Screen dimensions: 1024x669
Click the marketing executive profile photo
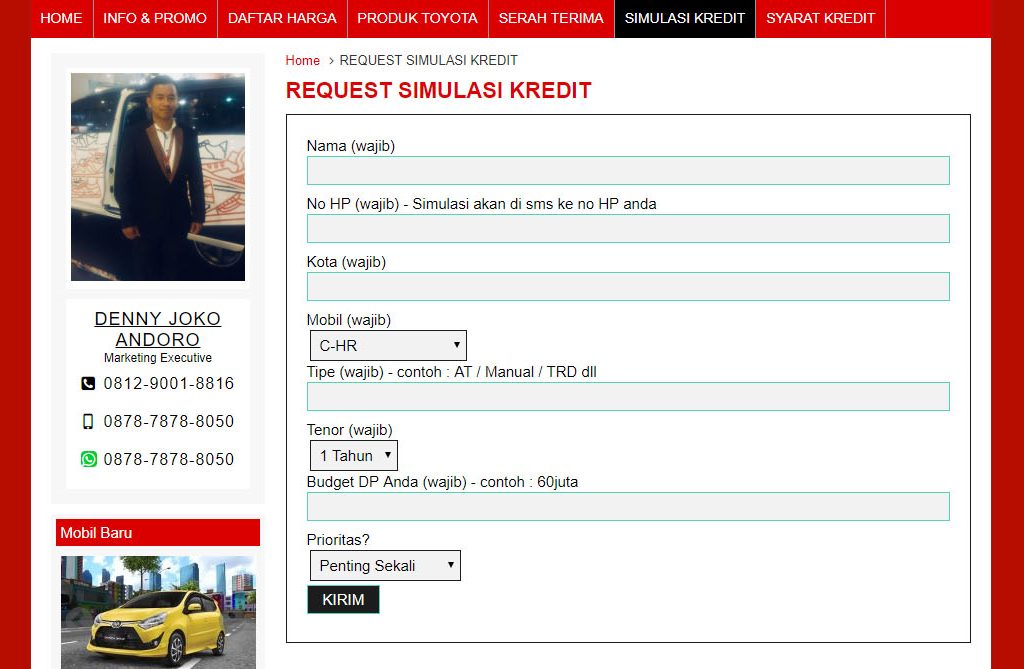(158, 177)
